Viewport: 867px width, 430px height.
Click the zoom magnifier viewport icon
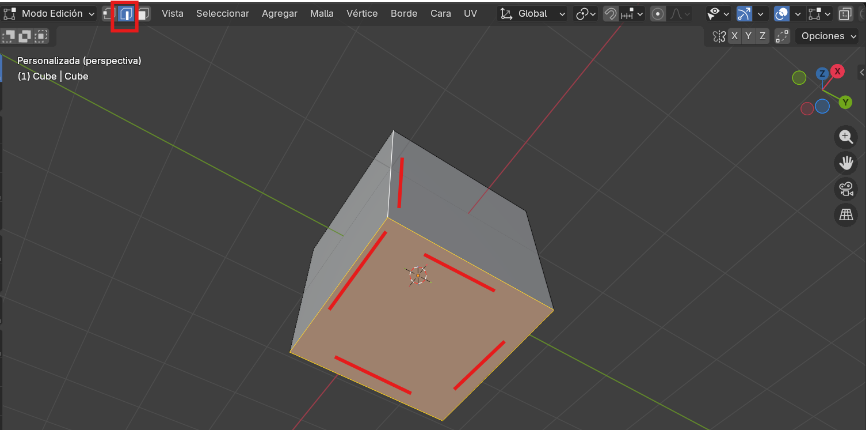(846, 137)
